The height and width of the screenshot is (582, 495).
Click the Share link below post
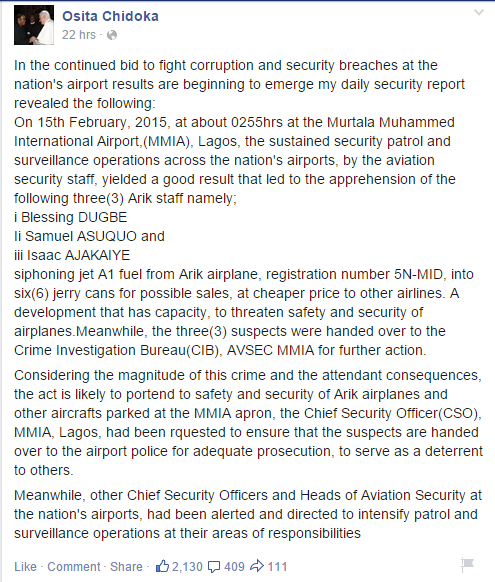point(126,566)
